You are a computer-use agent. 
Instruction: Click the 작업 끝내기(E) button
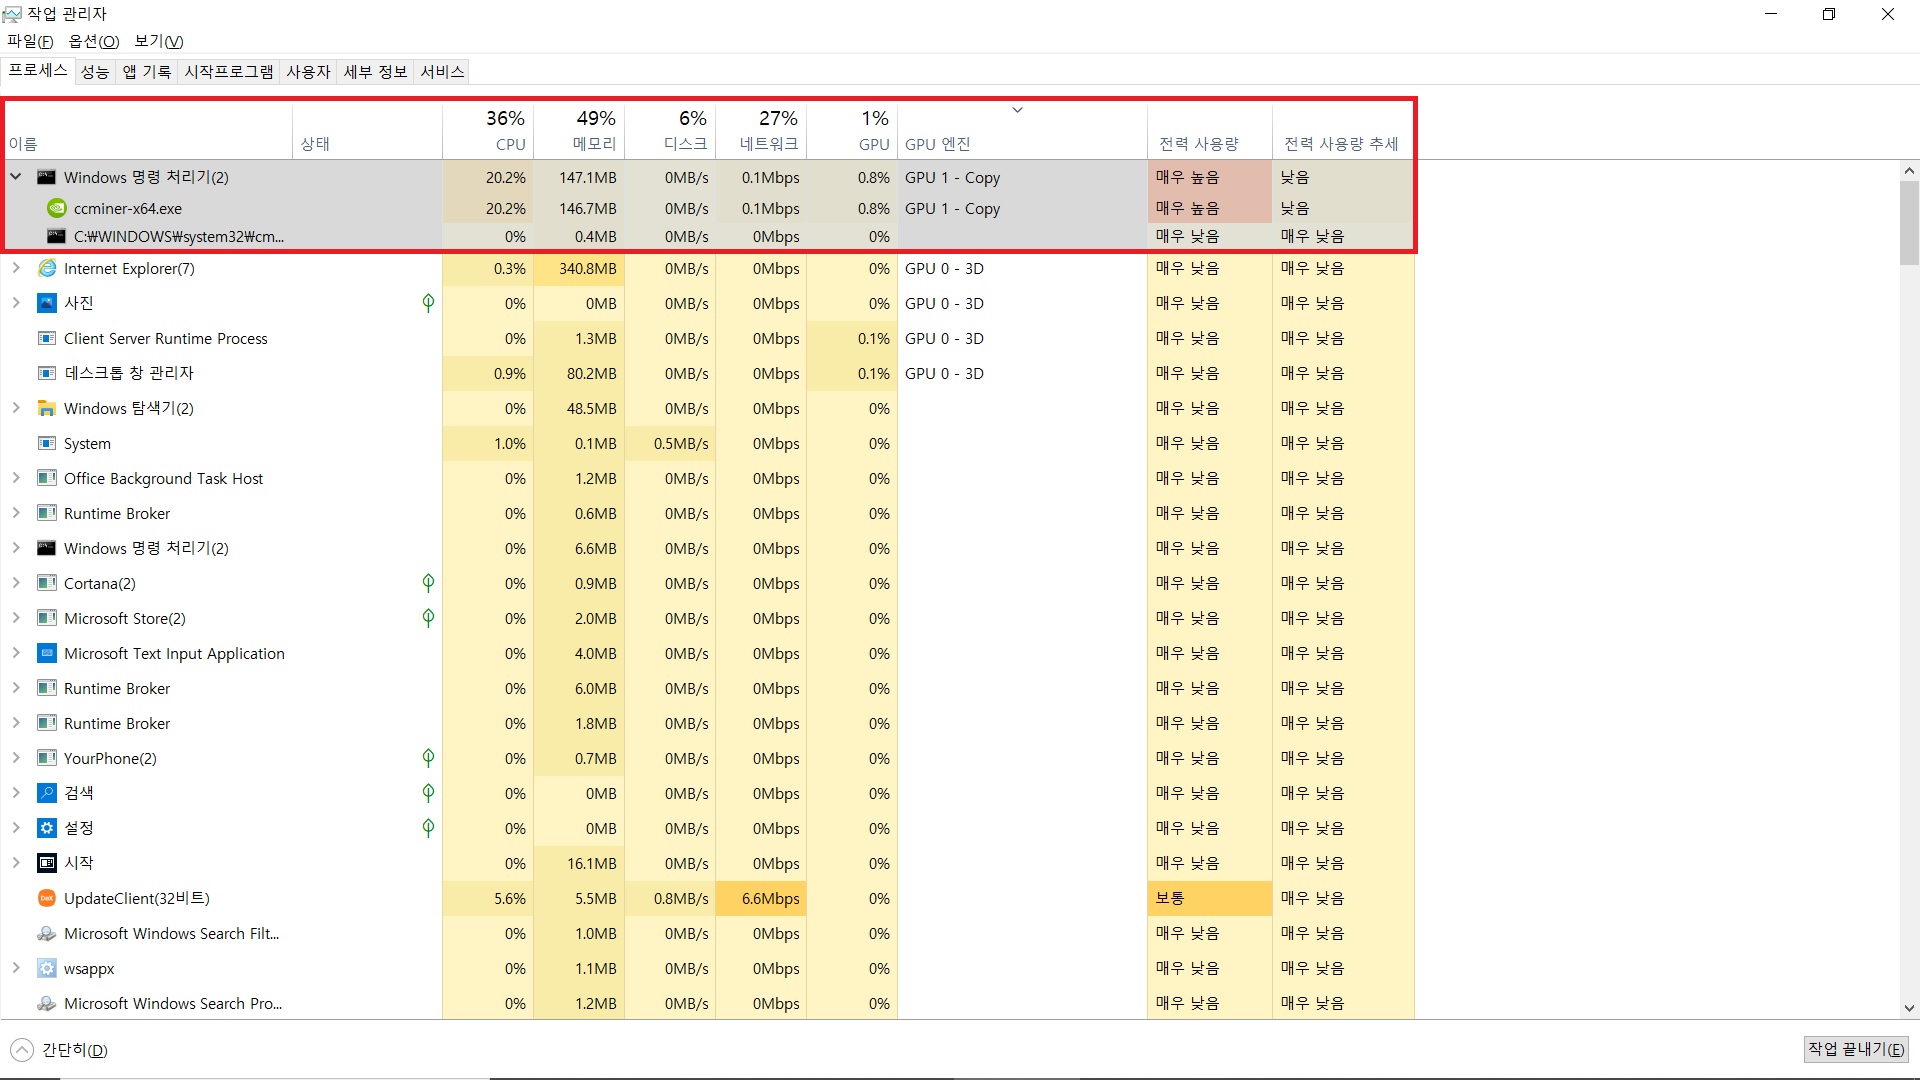[x=1855, y=1049]
